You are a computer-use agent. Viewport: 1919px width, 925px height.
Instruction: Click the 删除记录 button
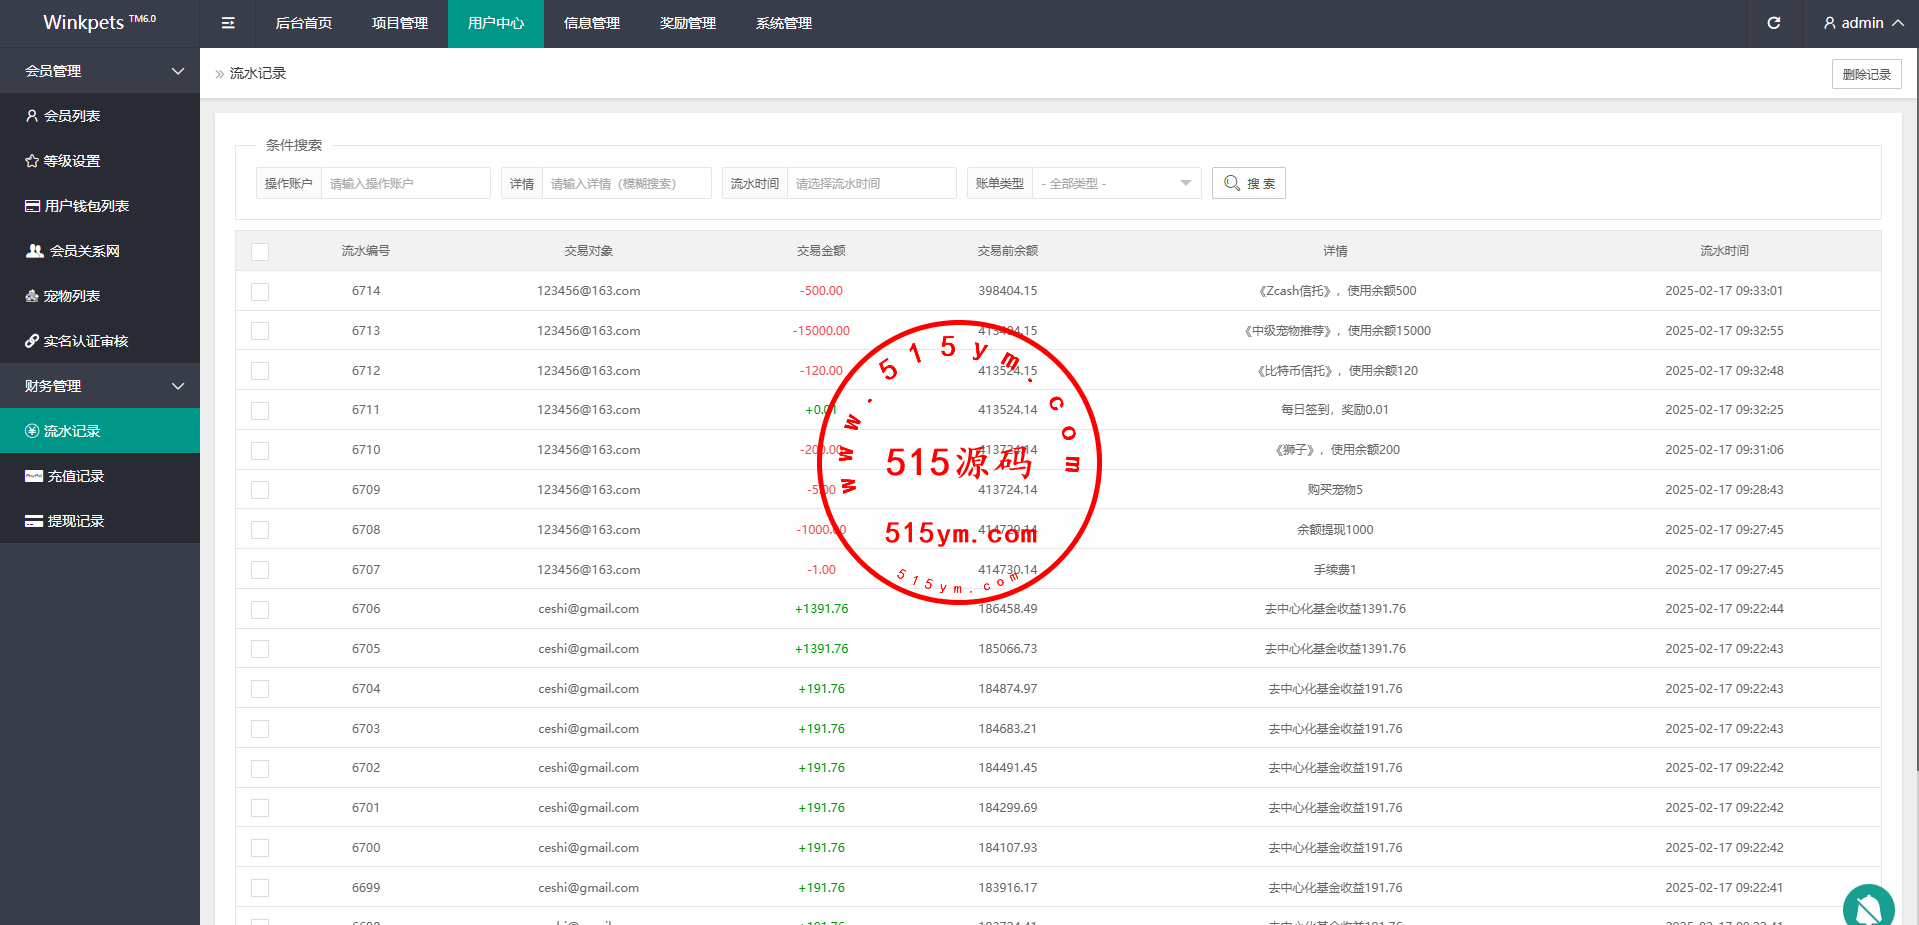tap(1866, 74)
